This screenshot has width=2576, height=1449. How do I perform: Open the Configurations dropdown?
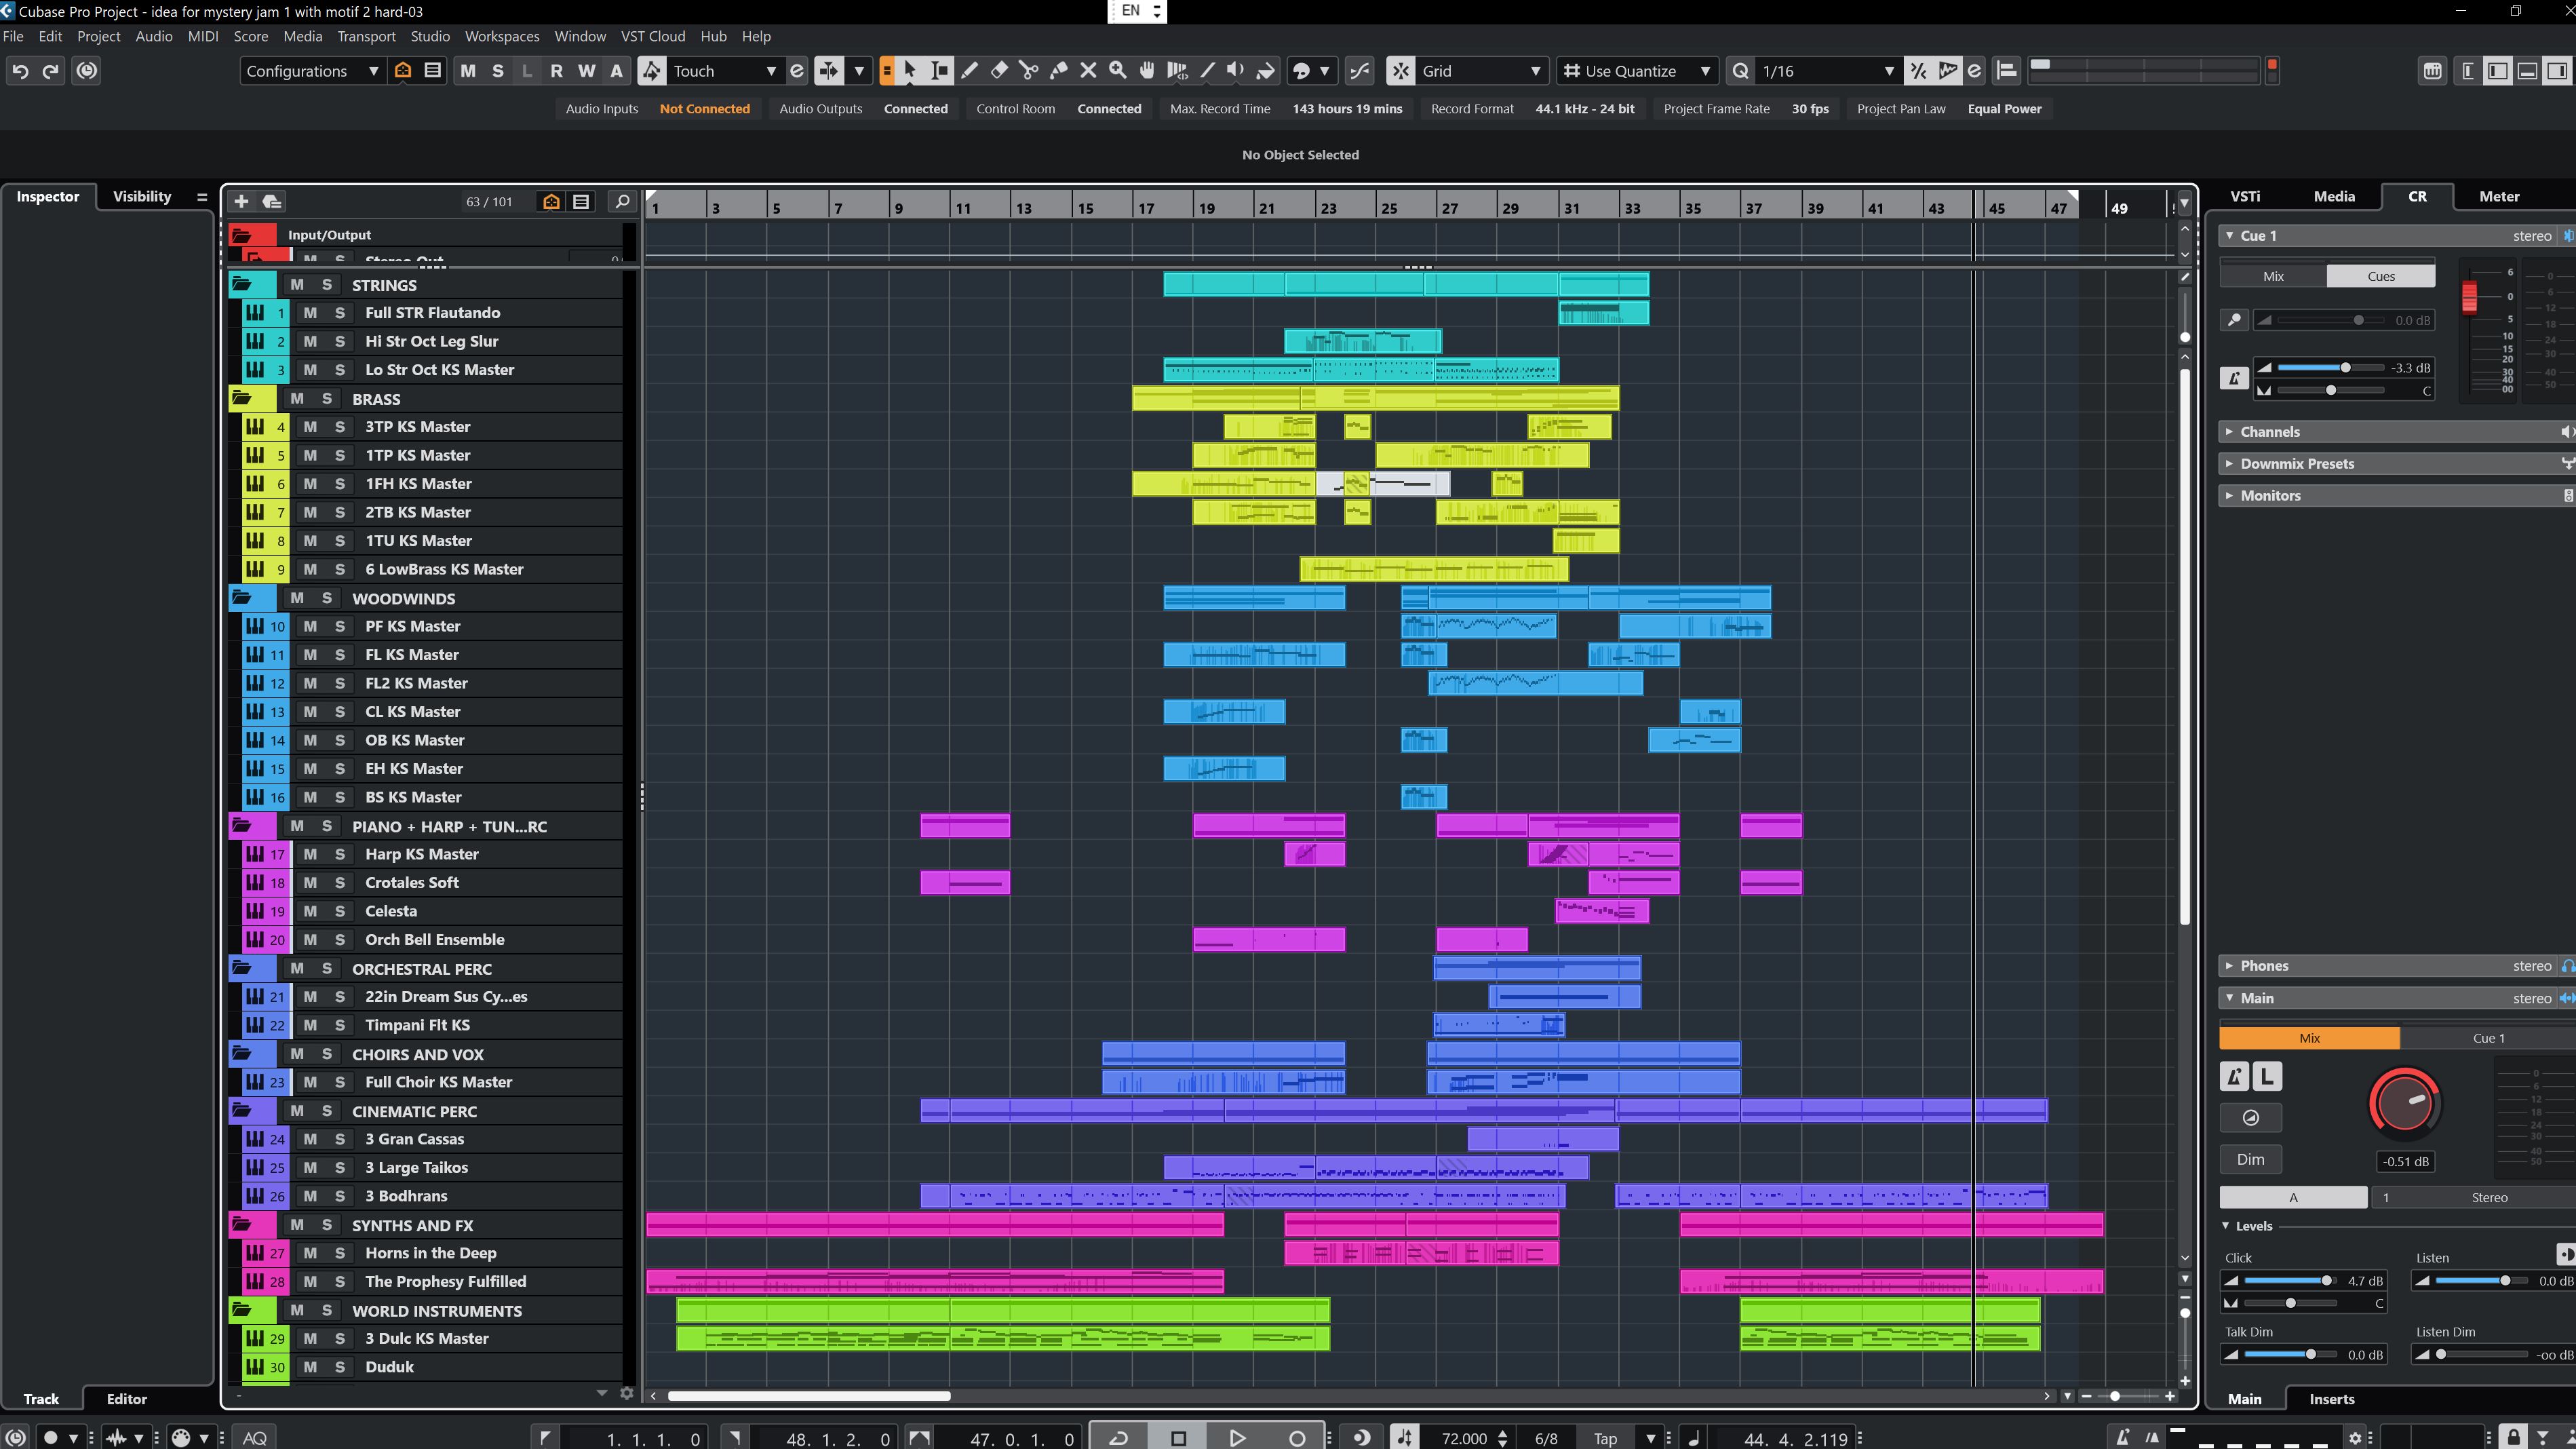tap(312, 70)
